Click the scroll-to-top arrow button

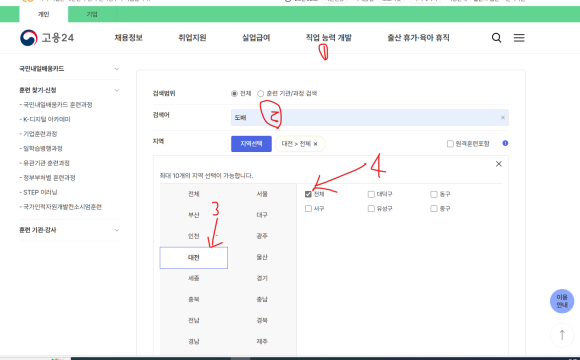562,335
